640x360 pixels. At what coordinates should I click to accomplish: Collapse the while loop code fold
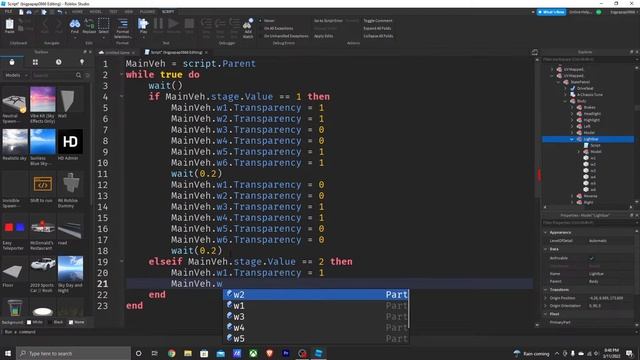(122, 75)
